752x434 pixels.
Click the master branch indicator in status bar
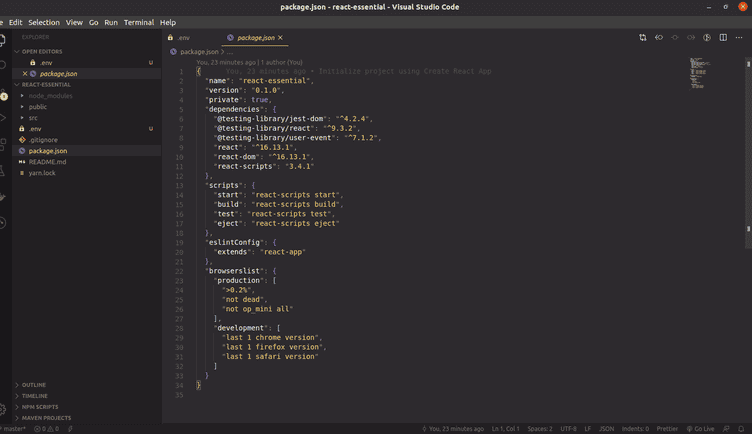13,429
